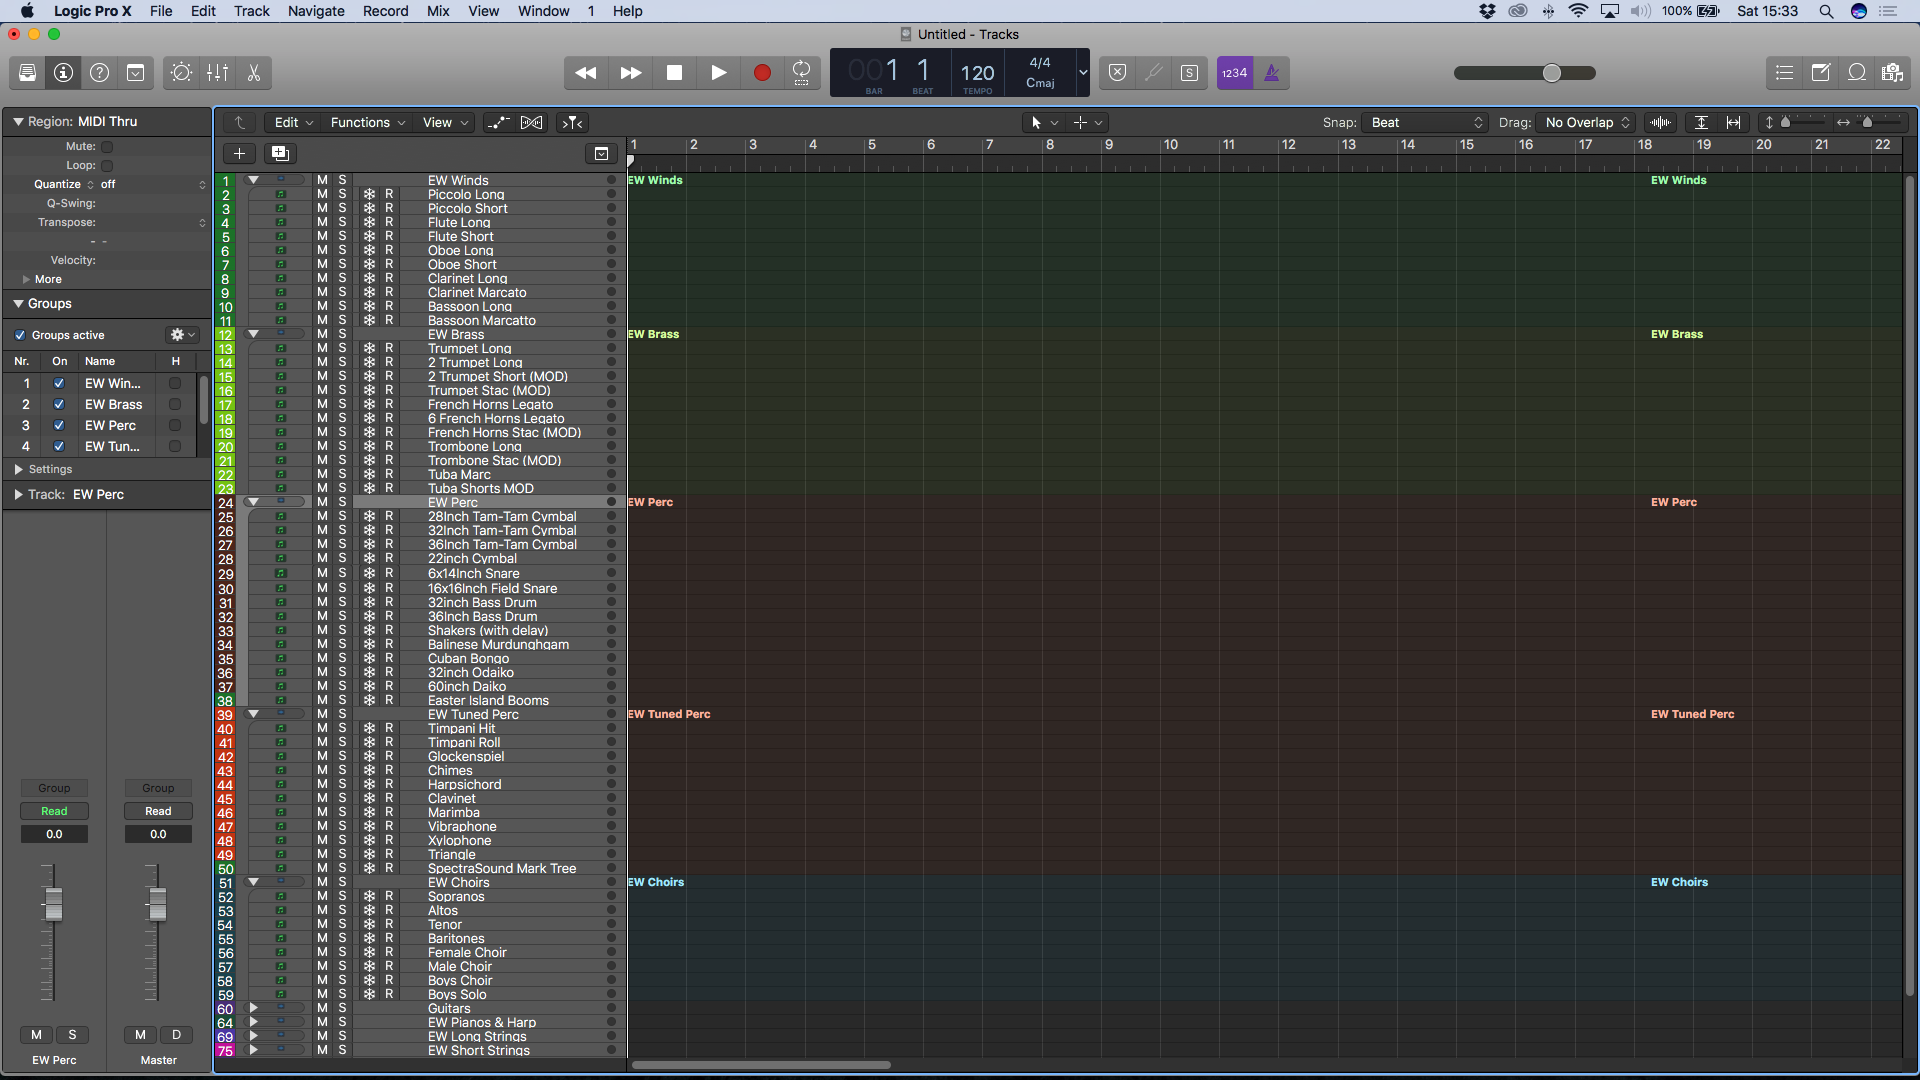Click the Fast Forward transport button
This screenshot has width=1920, height=1080.
(630, 73)
